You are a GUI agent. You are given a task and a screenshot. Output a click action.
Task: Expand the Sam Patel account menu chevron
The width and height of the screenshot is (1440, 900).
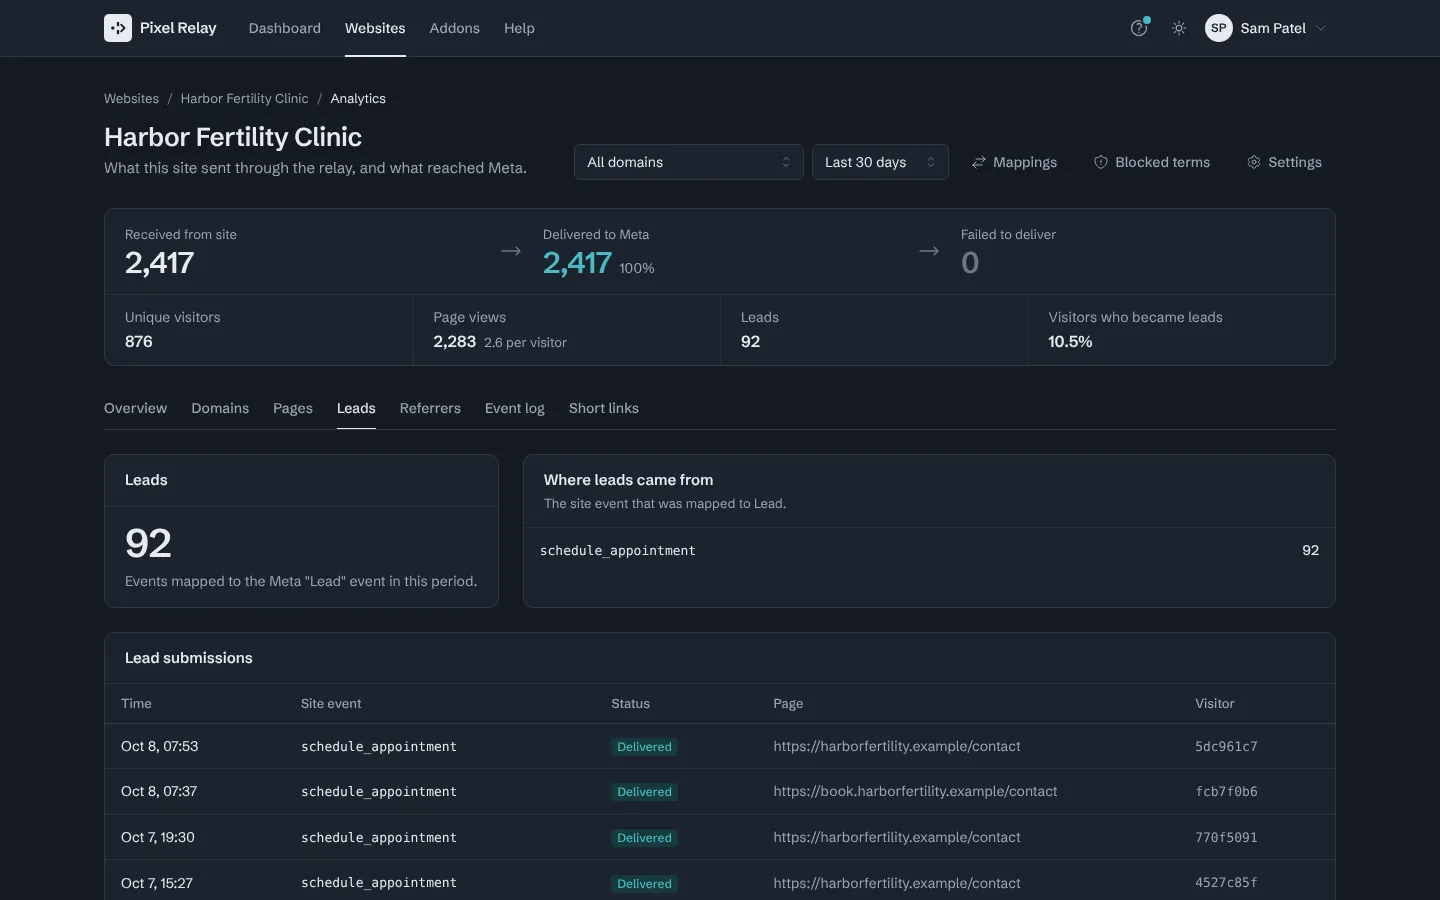pyautogui.click(x=1321, y=28)
